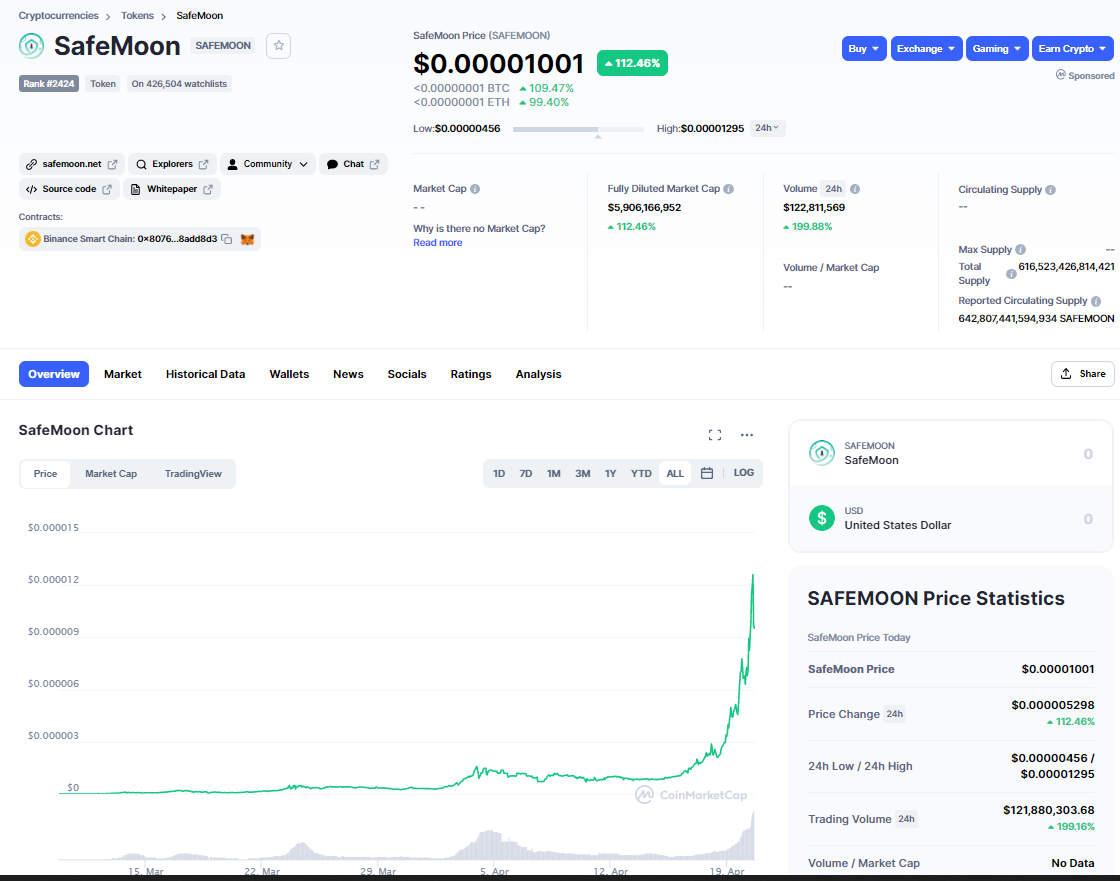
Task: Open the Chat link
Action: [x=353, y=164]
